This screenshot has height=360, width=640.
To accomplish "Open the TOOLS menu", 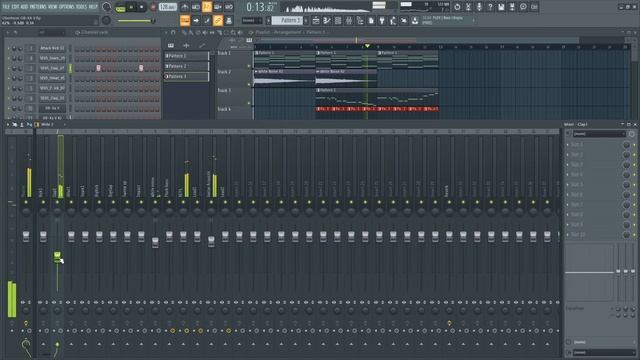I will coord(82,7).
